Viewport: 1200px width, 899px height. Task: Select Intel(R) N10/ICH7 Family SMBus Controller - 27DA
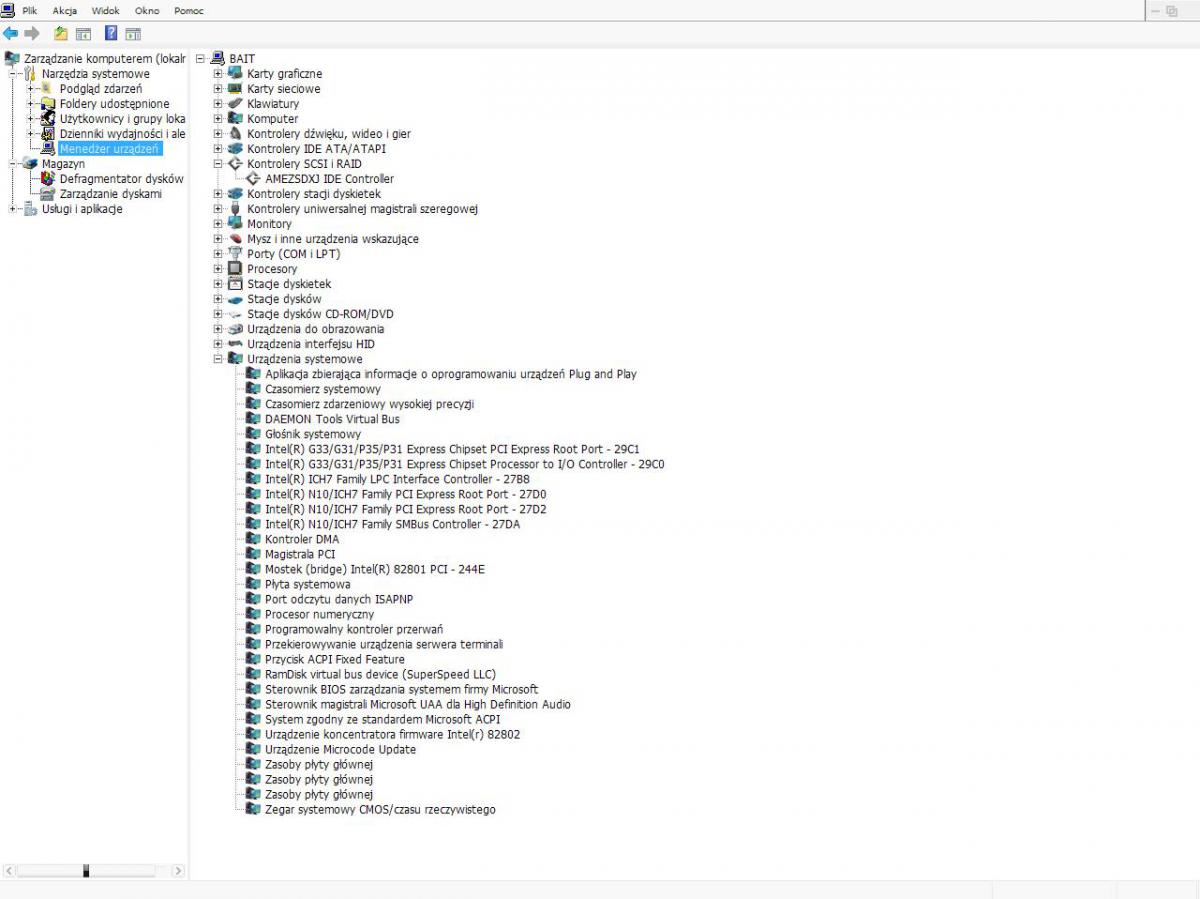(392, 523)
